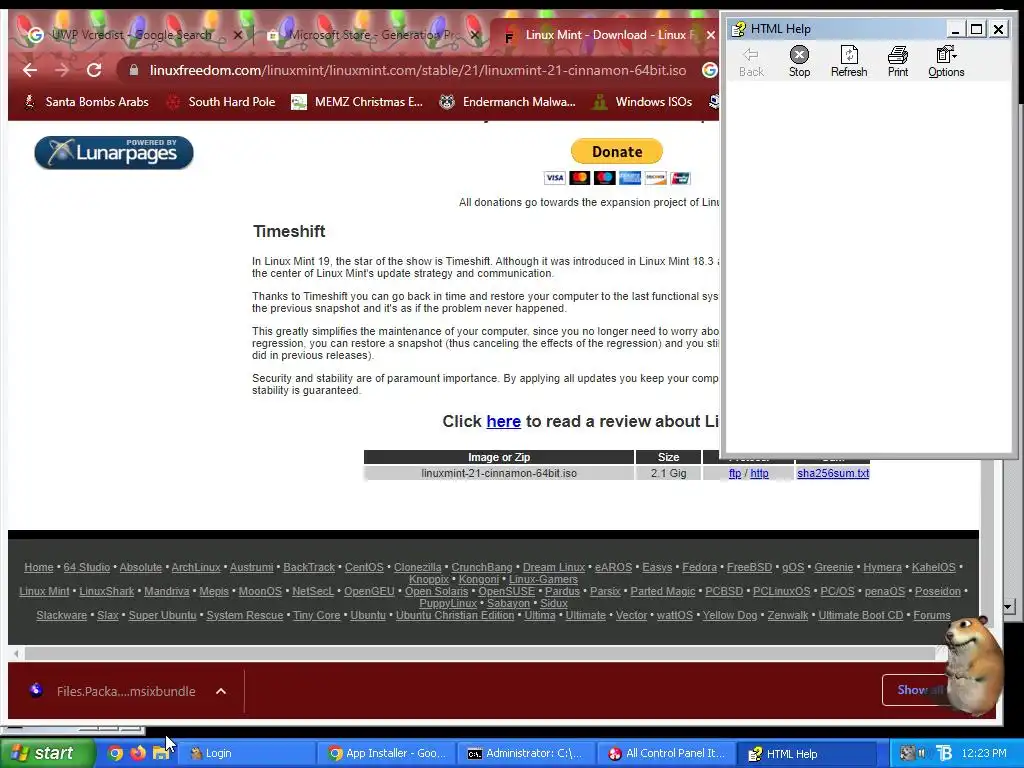This screenshot has width=1024, height=768.
Task: Click the URL in the address bar
Action: [x=418, y=70]
